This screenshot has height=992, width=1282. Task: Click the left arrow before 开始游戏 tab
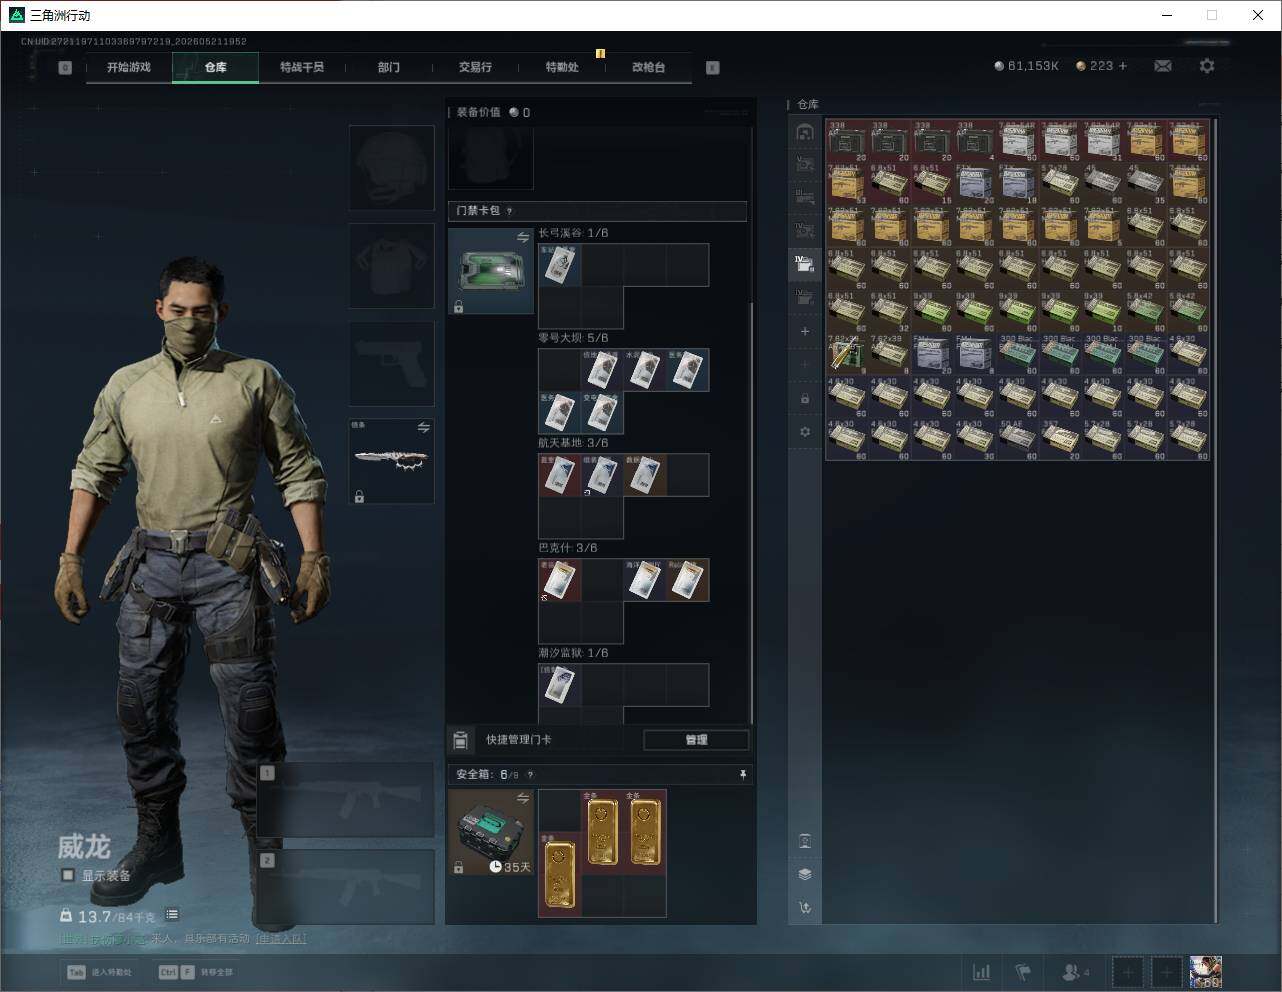tap(65, 68)
